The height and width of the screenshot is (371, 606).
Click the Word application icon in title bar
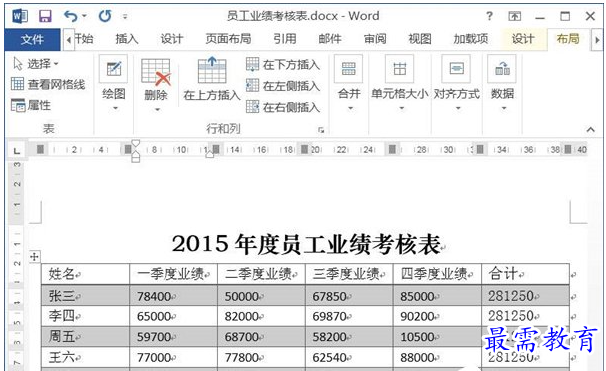tap(20, 16)
